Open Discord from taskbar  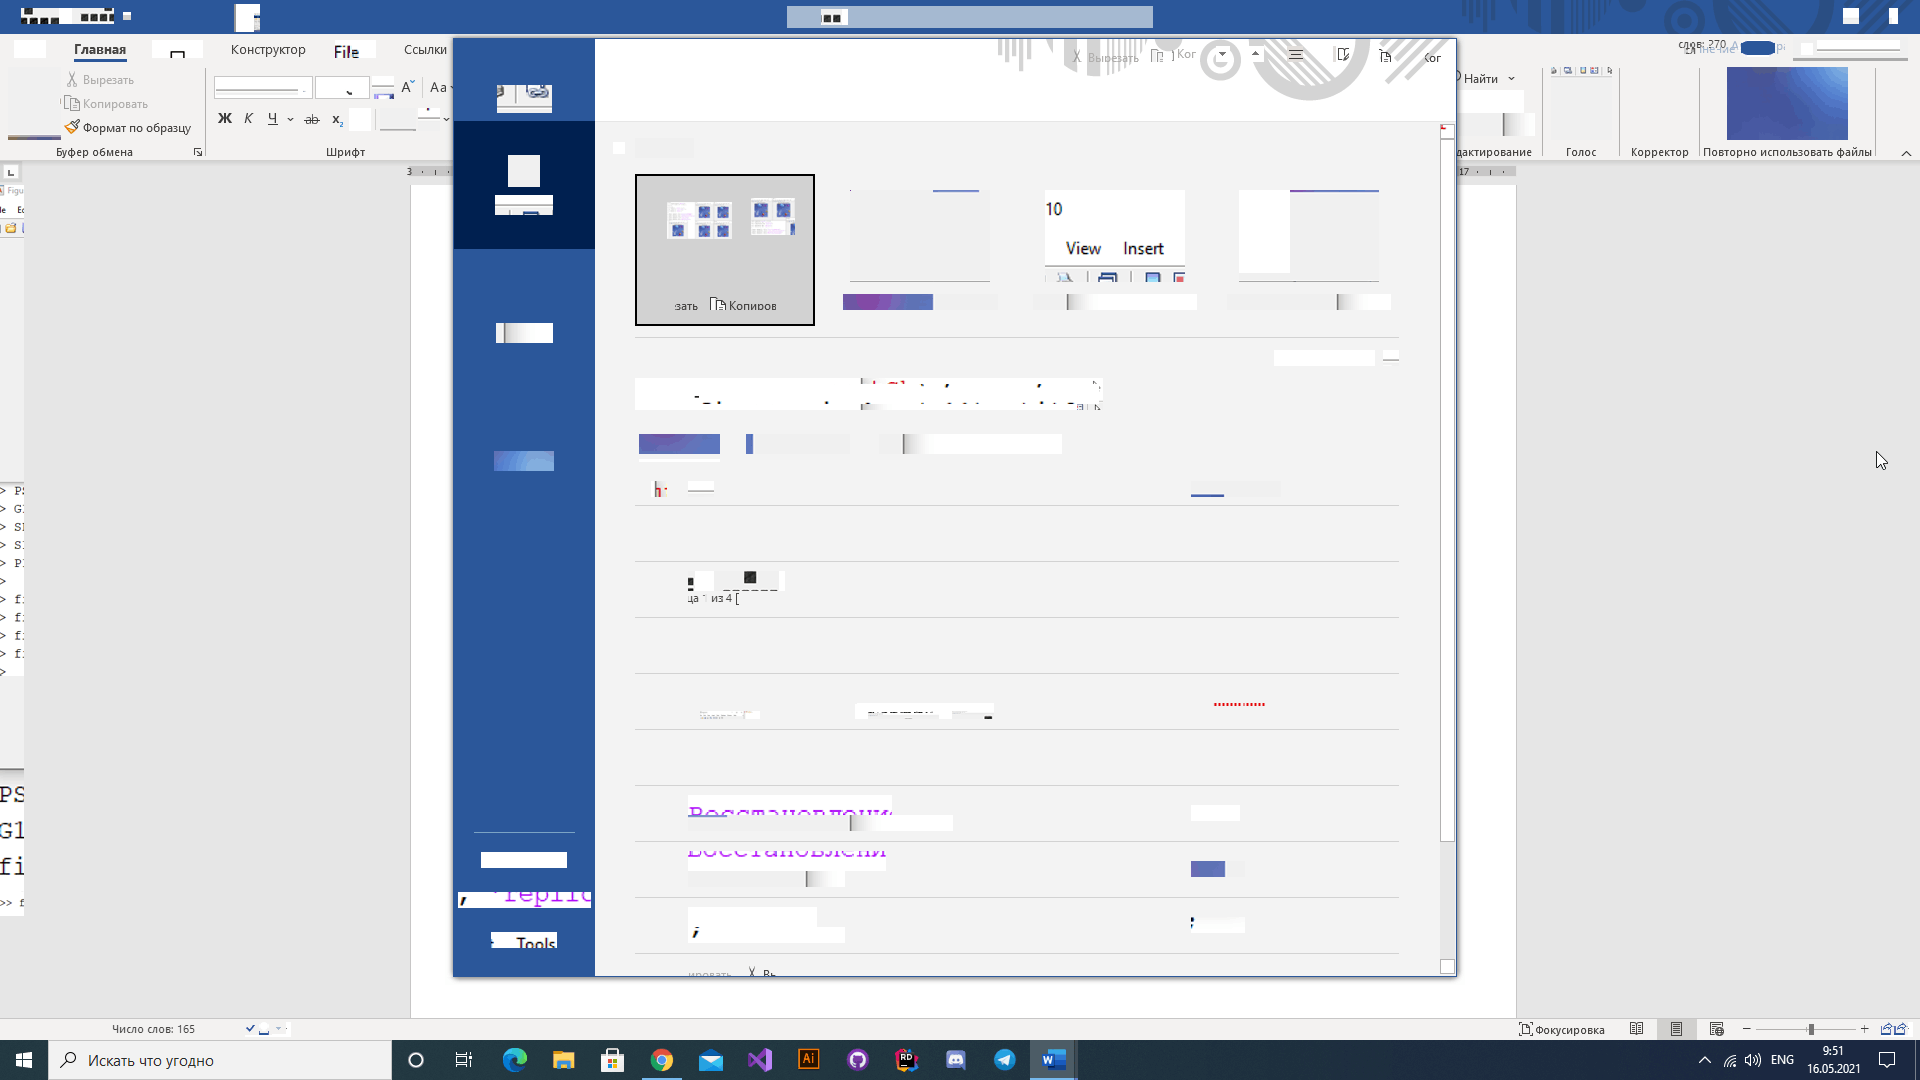956,1060
